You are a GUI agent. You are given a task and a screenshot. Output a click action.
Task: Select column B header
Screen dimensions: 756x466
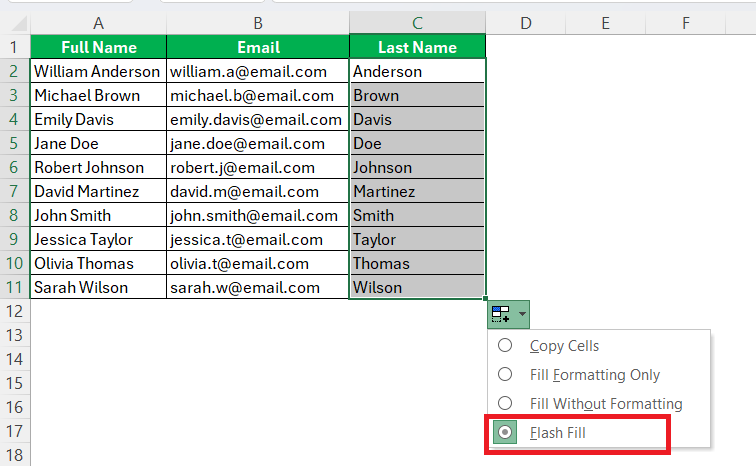pyautogui.click(x=258, y=23)
